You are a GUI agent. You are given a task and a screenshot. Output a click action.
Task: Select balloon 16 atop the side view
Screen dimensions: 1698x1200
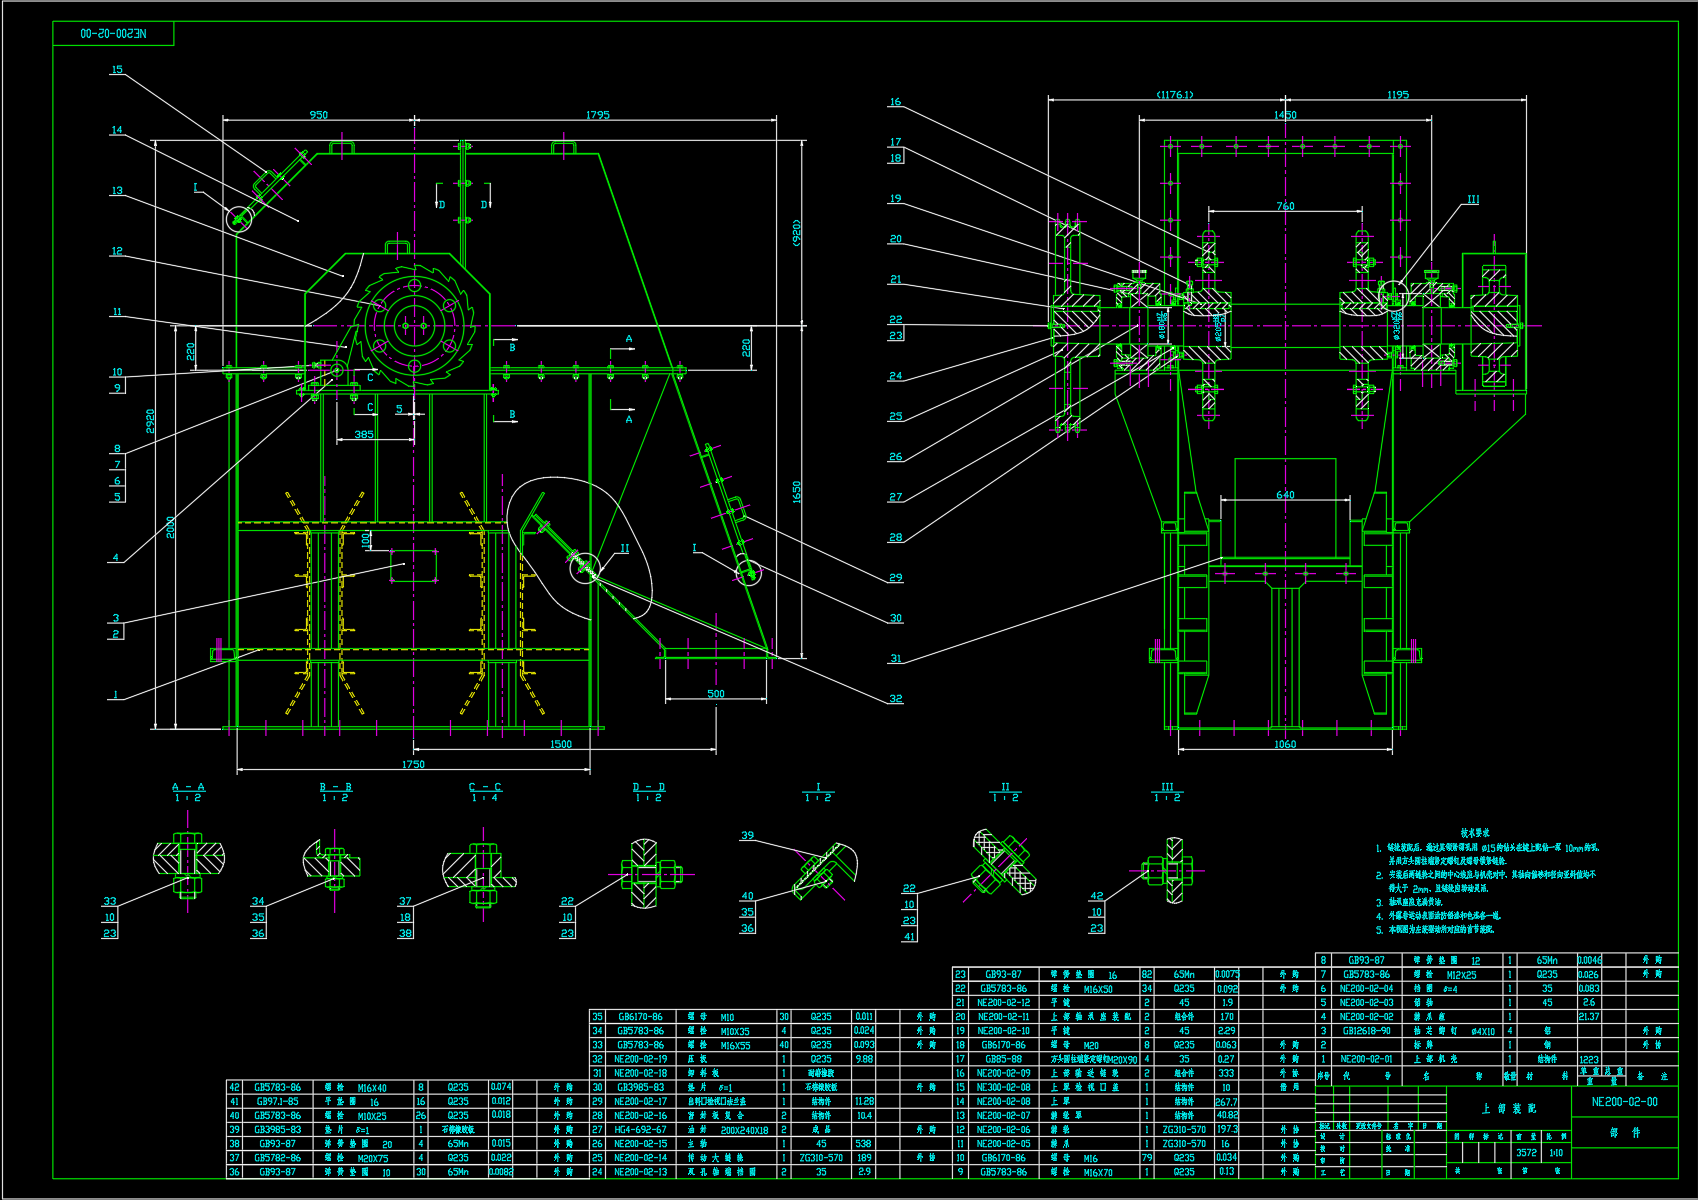[894, 100]
